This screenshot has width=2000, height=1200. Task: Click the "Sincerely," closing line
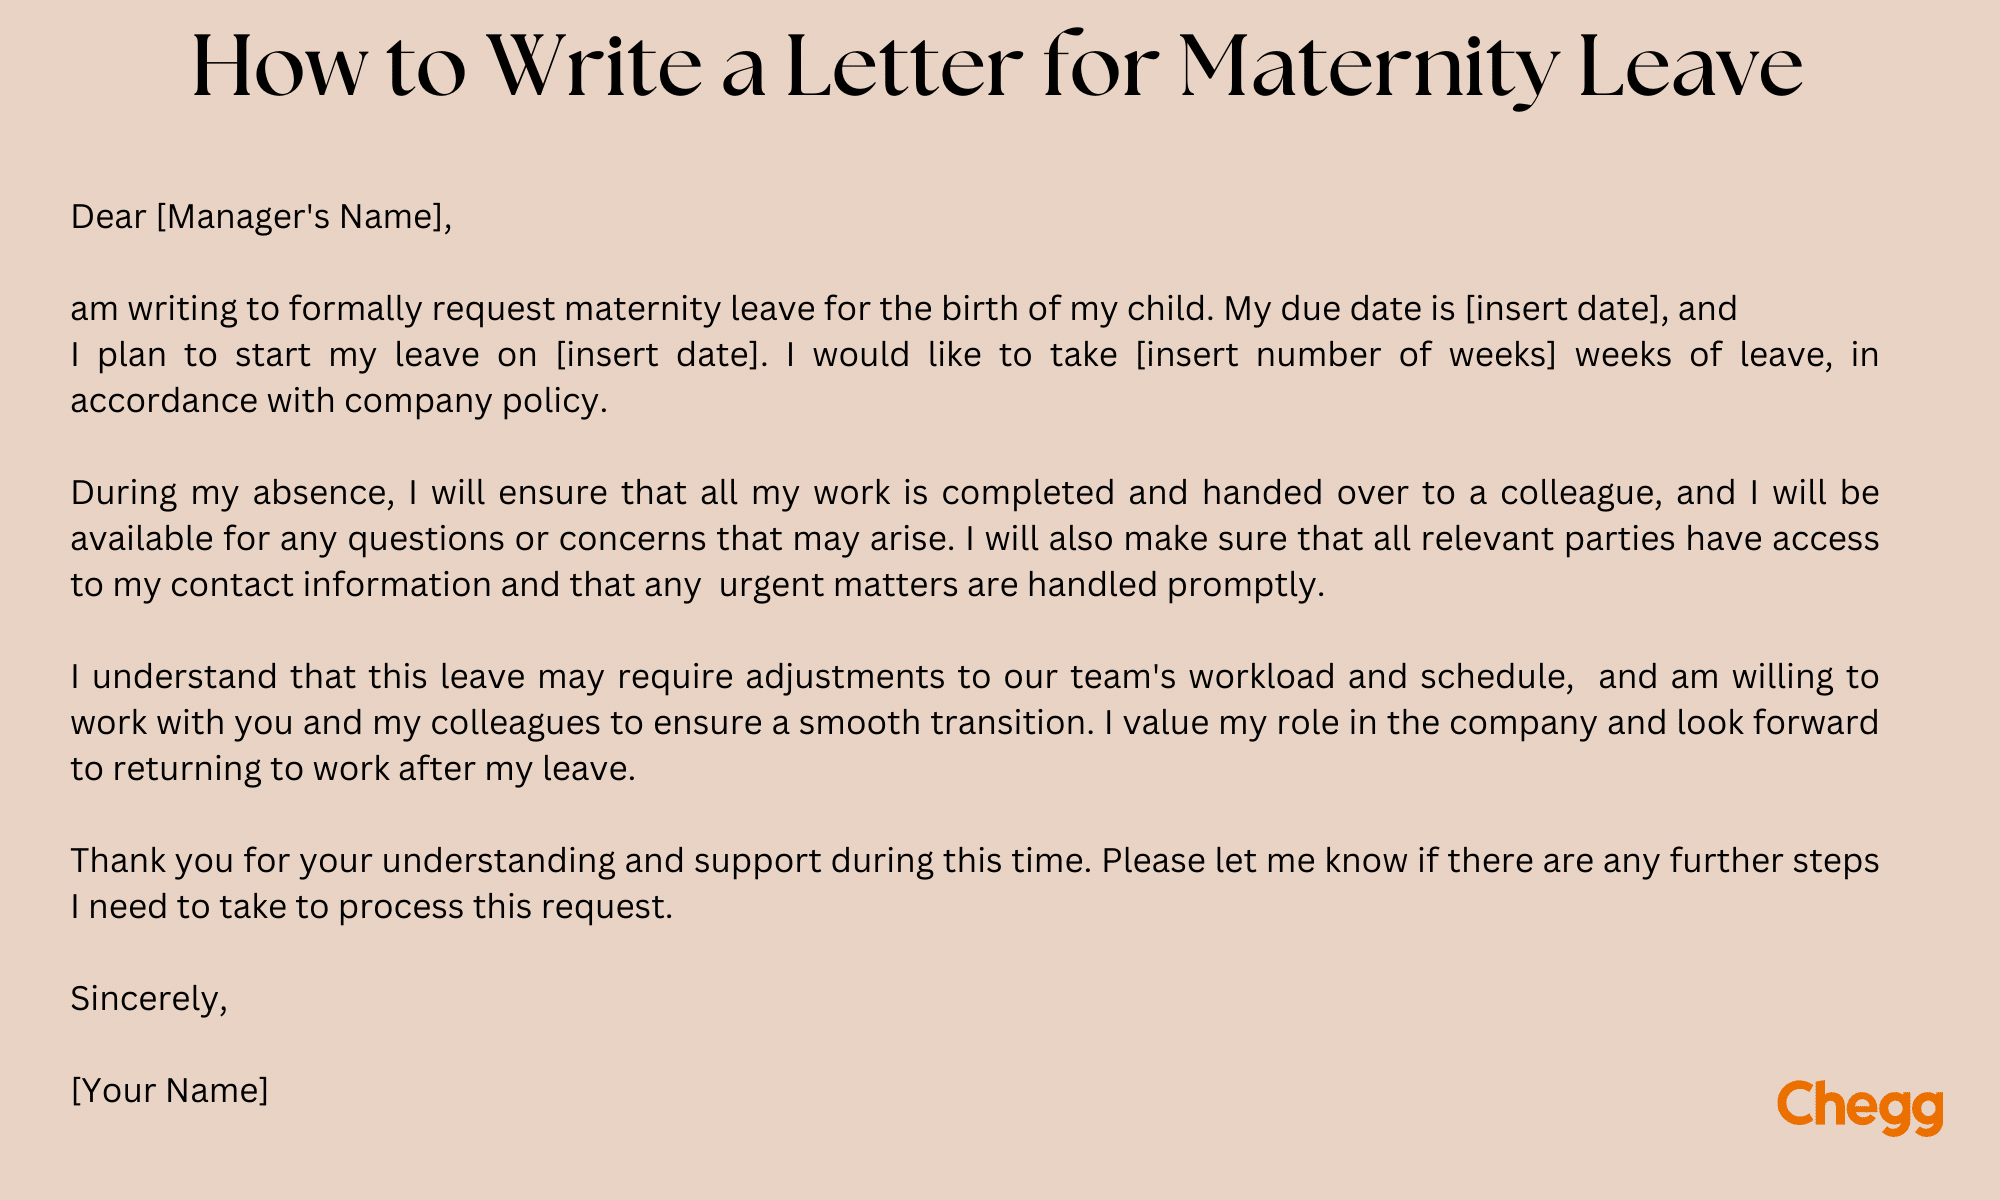tap(149, 998)
